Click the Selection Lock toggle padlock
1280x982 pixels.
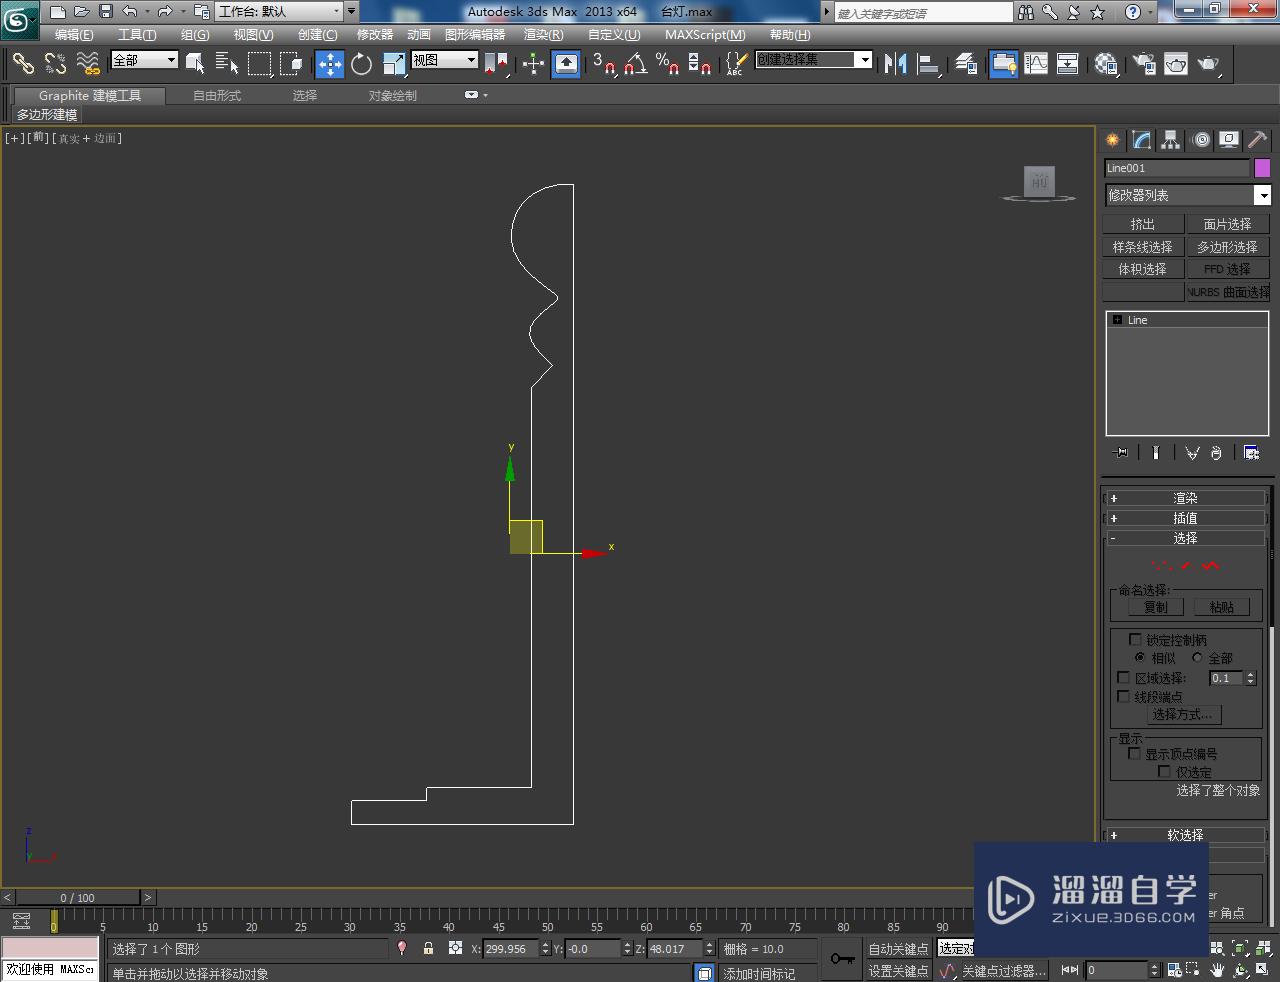pos(429,948)
